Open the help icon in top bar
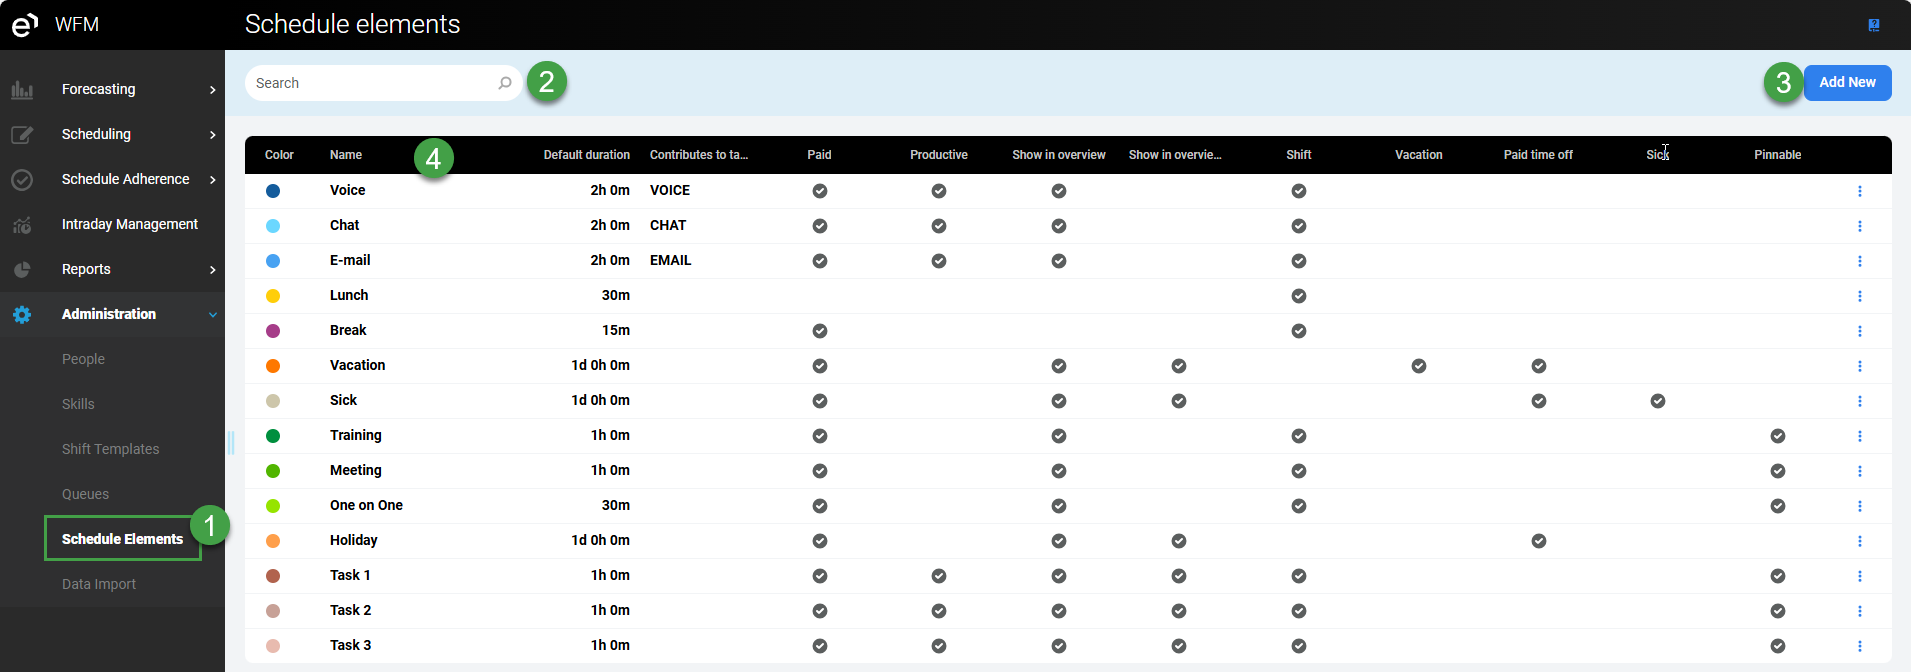This screenshot has height=672, width=1911. (1873, 25)
